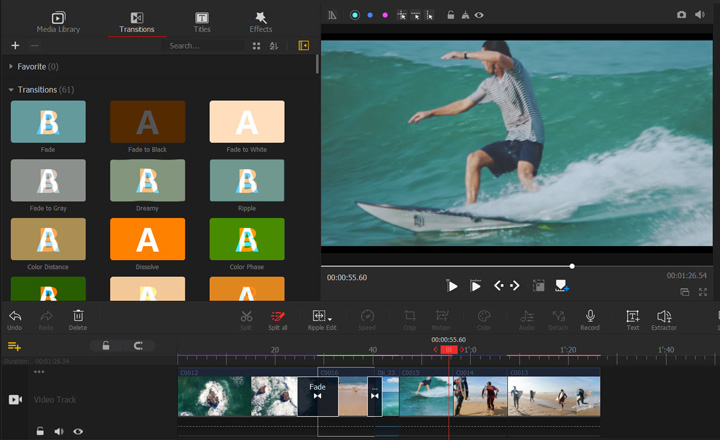This screenshot has width=720, height=440.
Task: Open the audio Extractor tool
Action: point(664,316)
